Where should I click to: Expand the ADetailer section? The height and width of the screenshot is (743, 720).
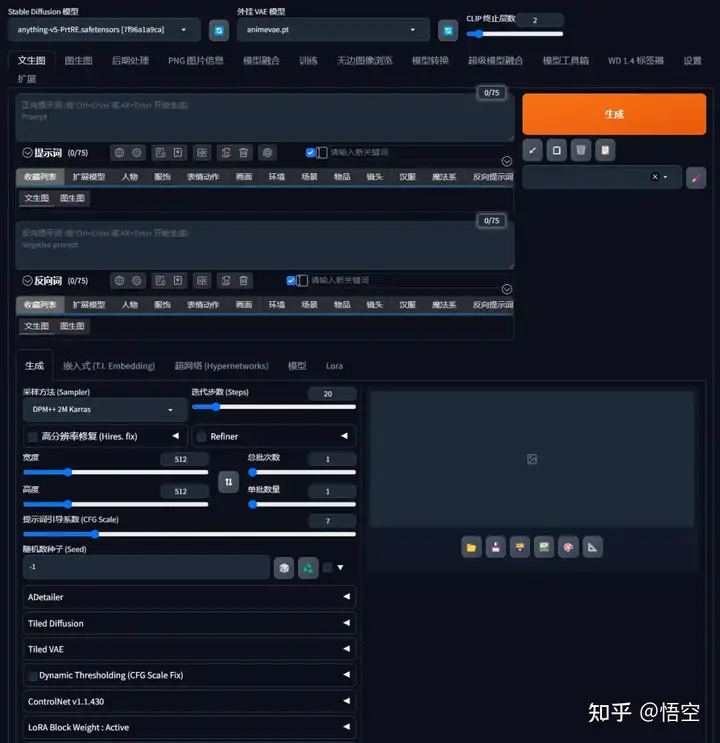click(189, 597)
